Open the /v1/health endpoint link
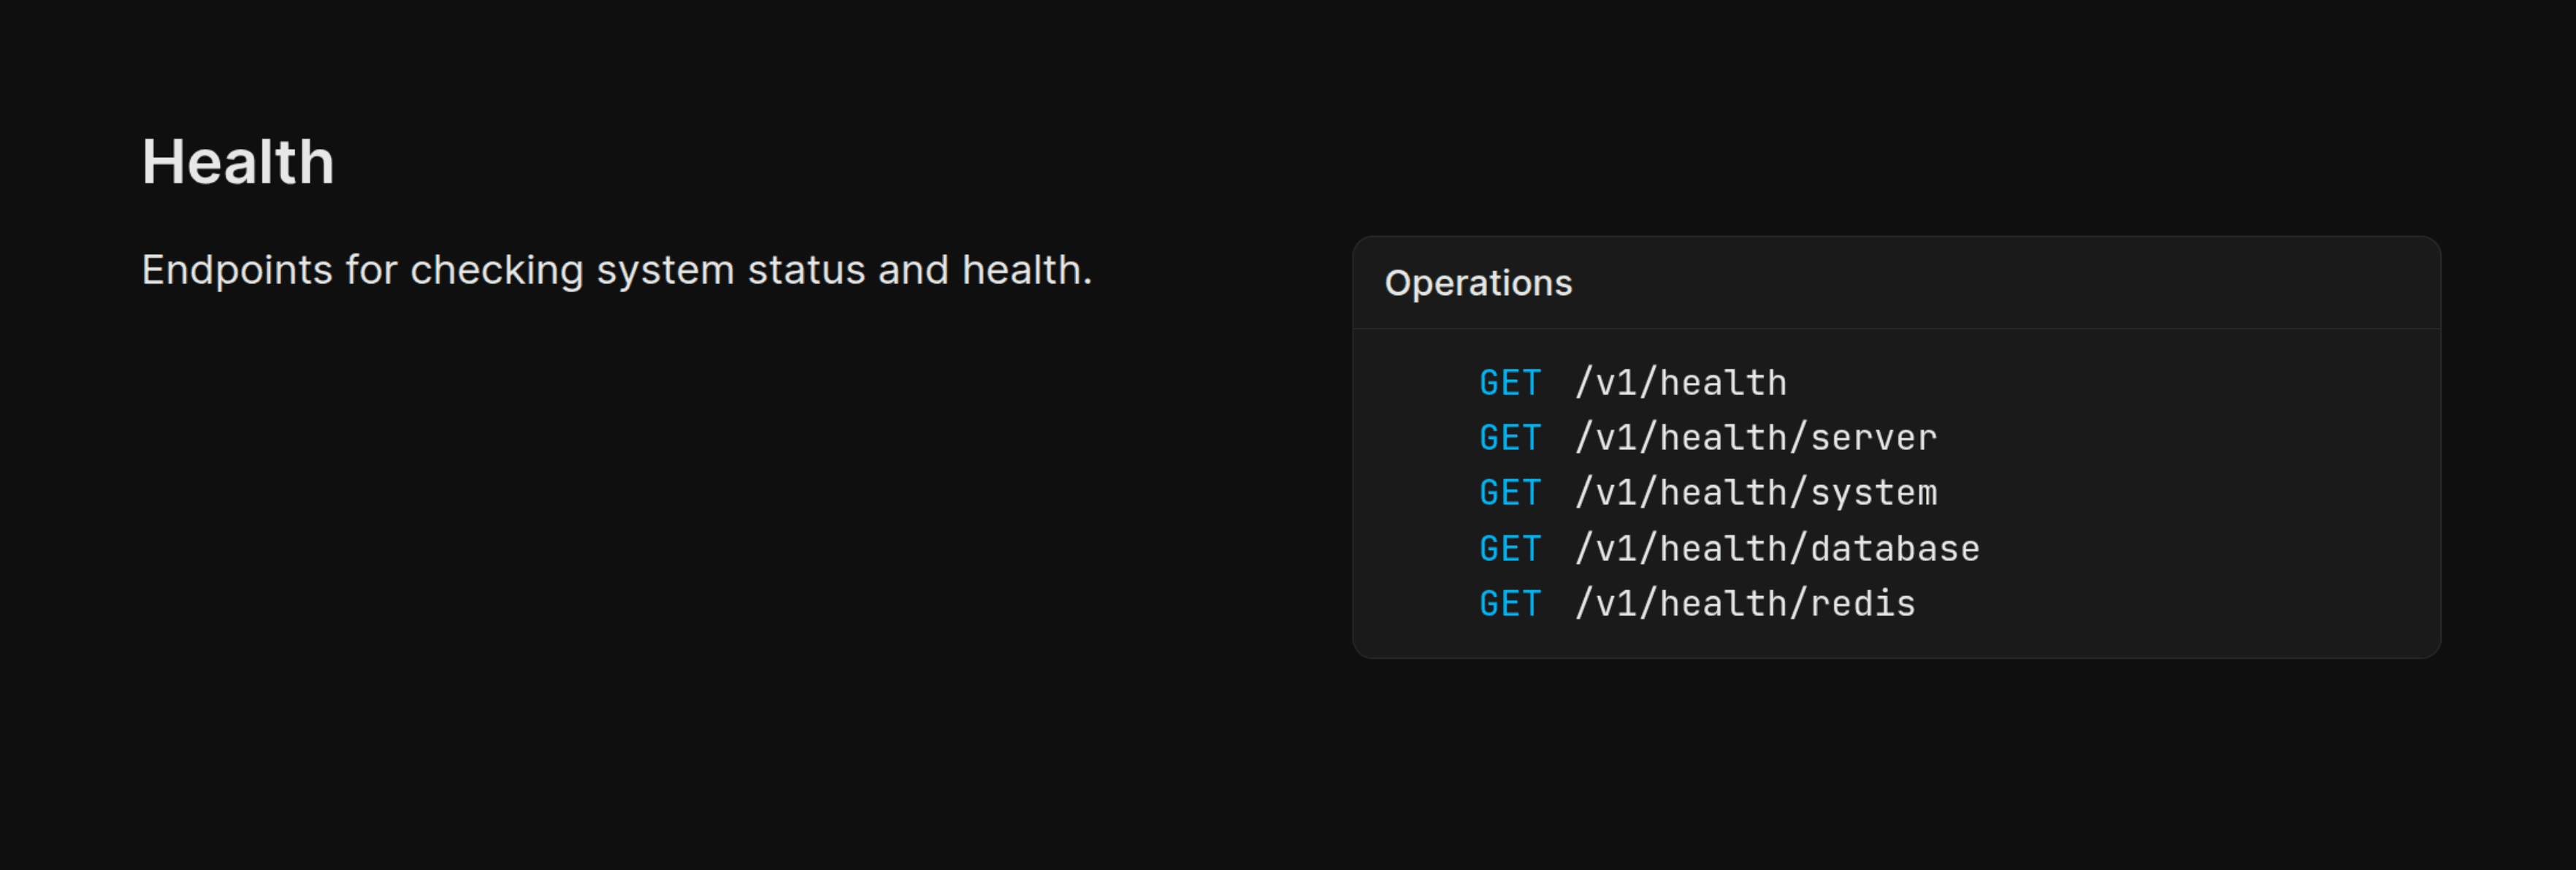Image resolution: width=2576 pixels, height=870 pixels. click(1680, 383)
